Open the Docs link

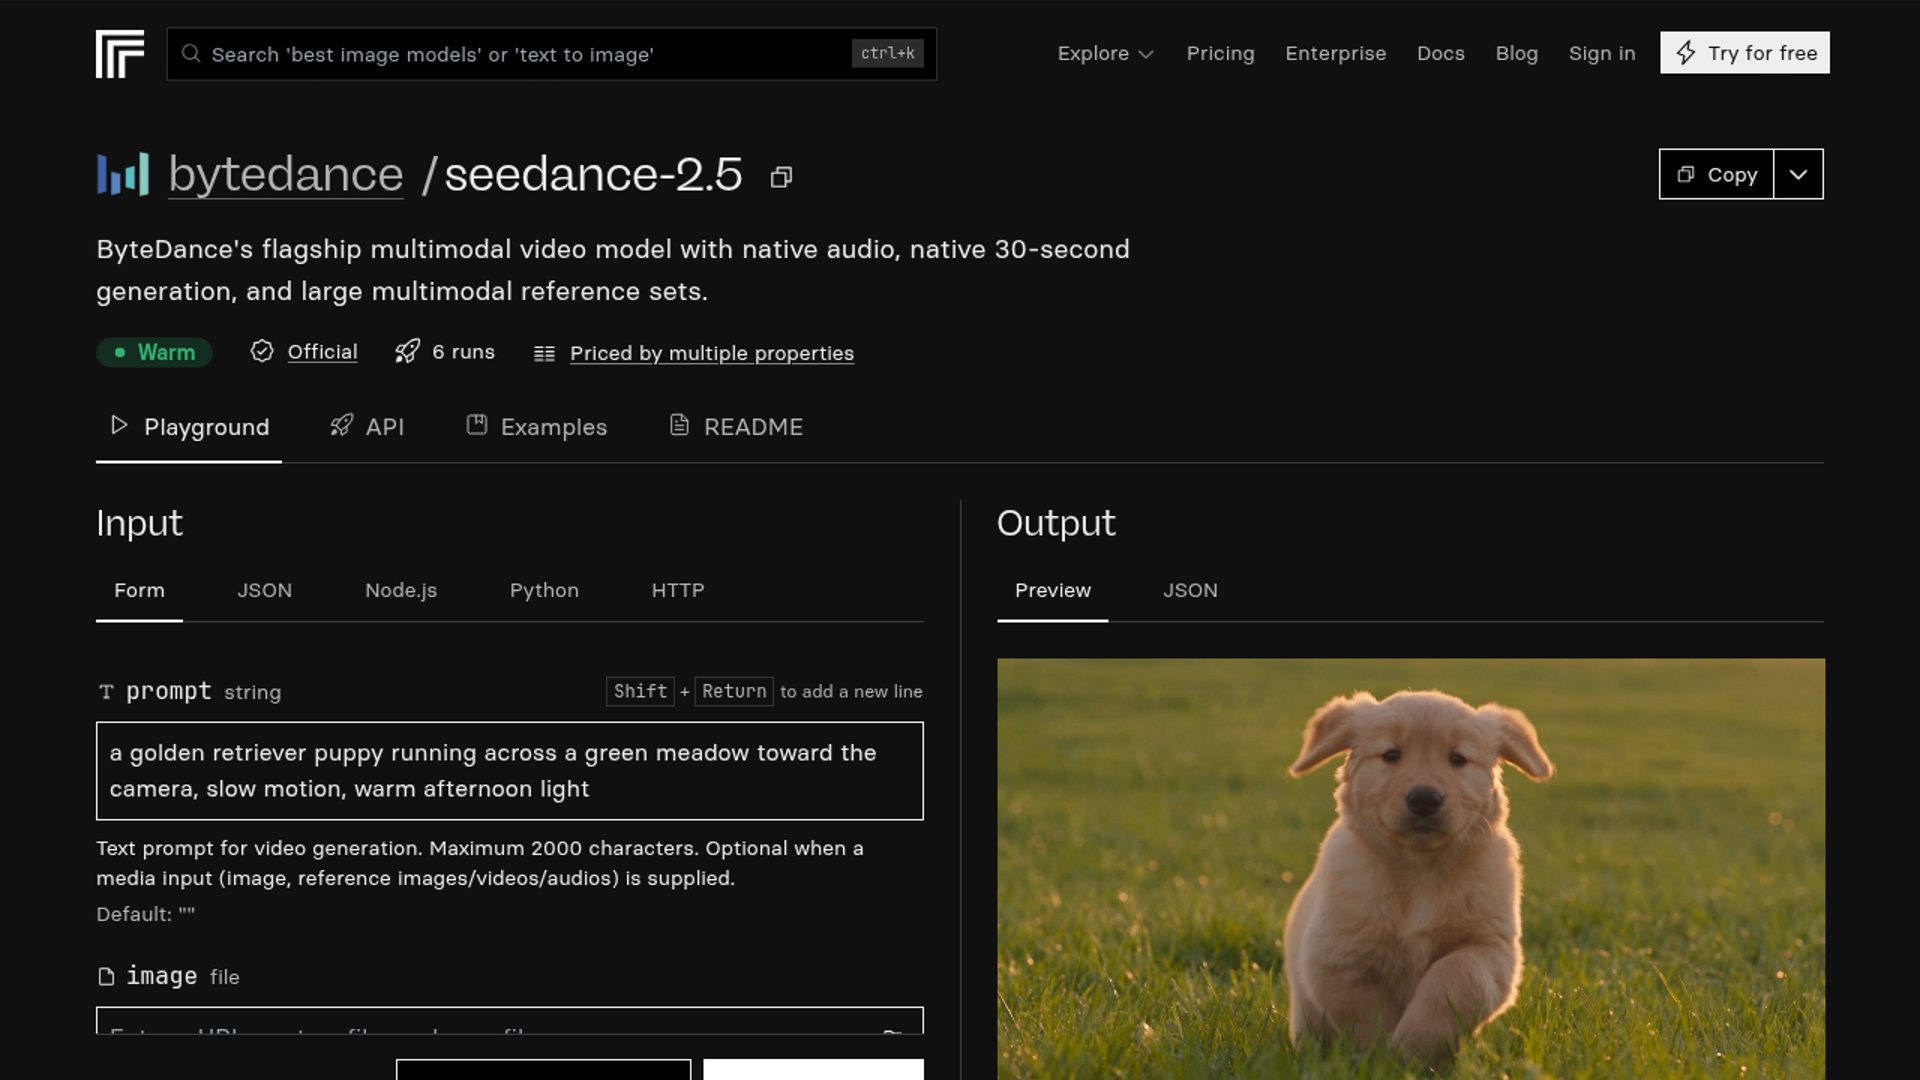[x=1441, y=53]
